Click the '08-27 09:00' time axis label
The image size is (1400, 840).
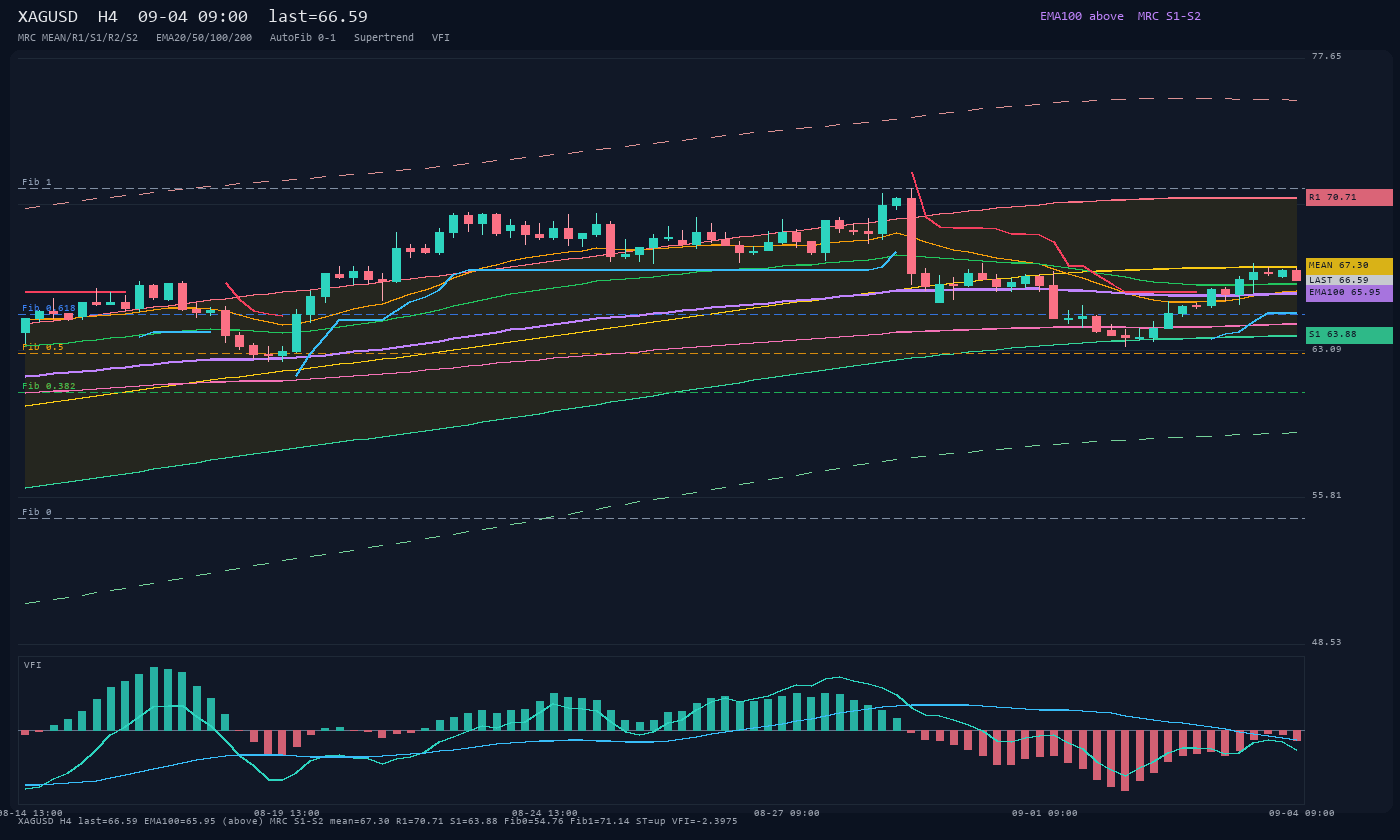tap(787, 813)
